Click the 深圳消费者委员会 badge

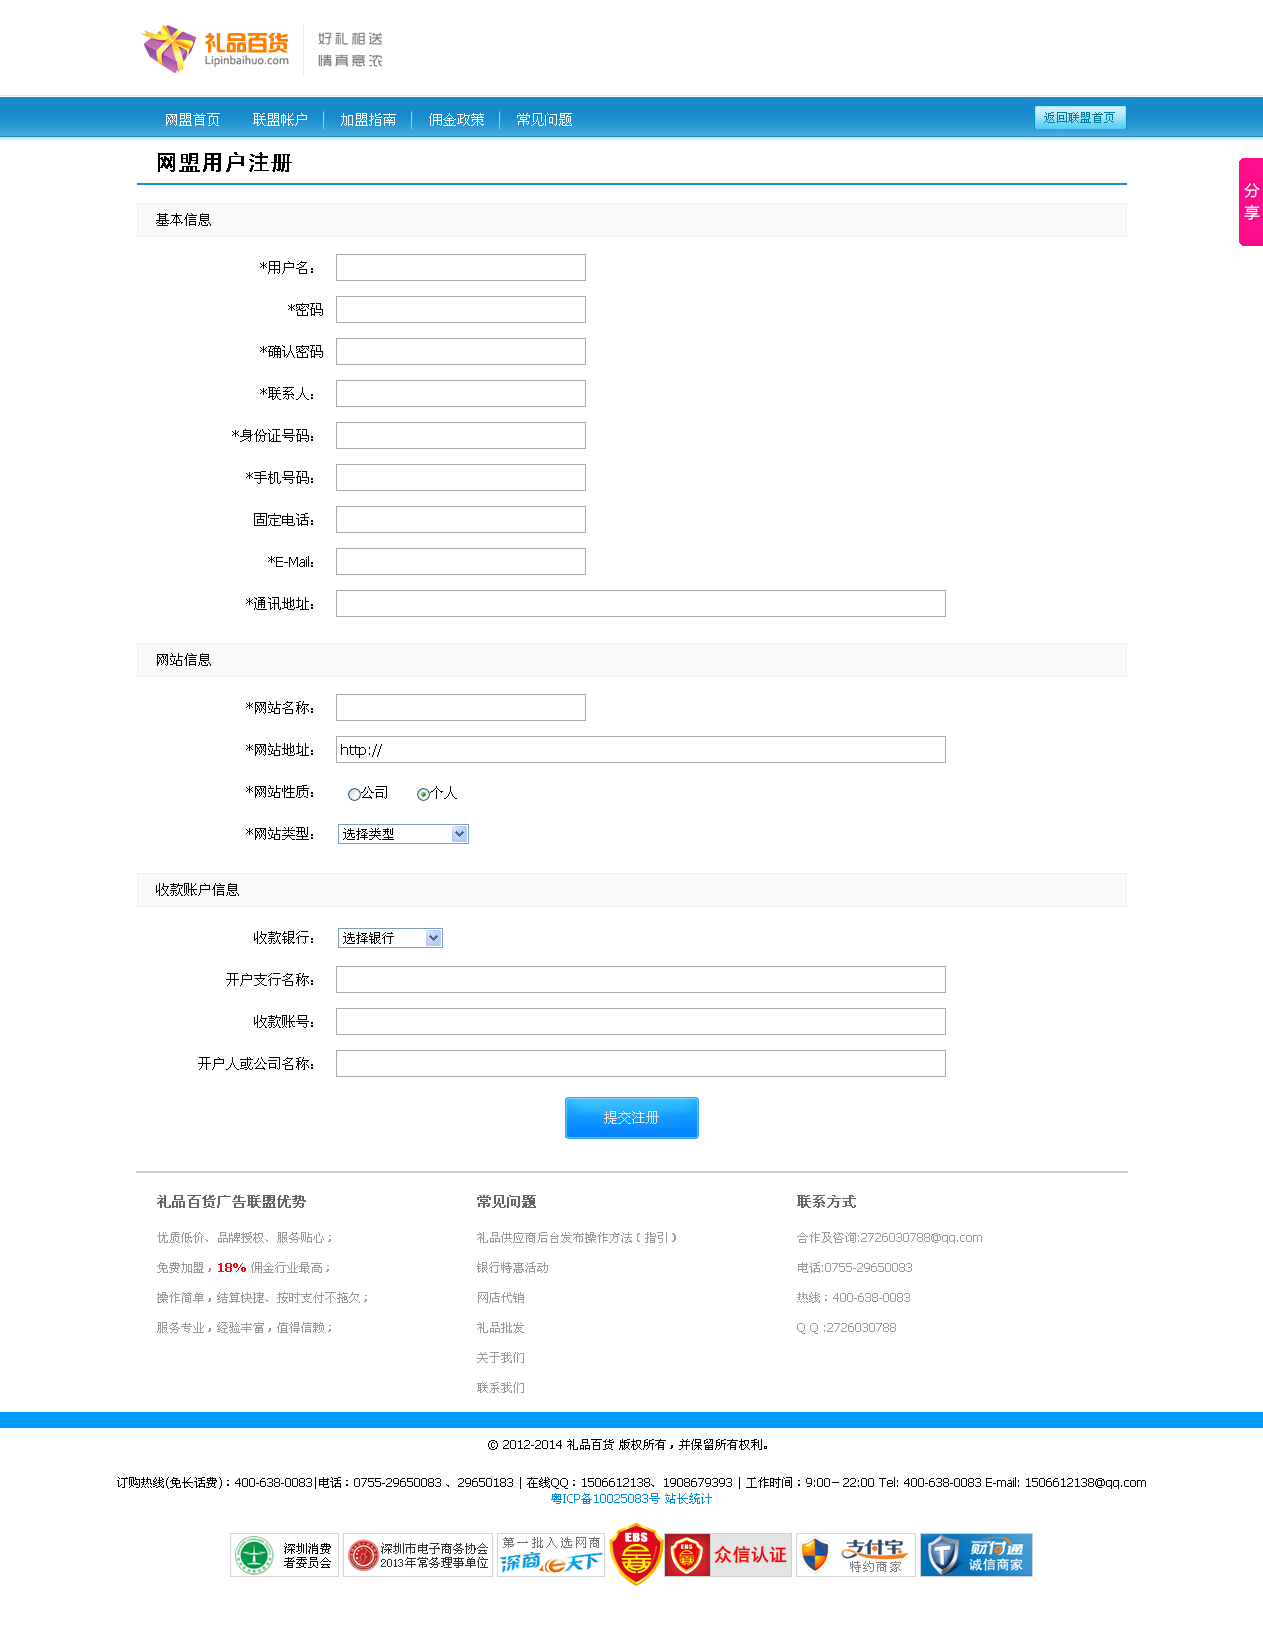point(285,1555)
